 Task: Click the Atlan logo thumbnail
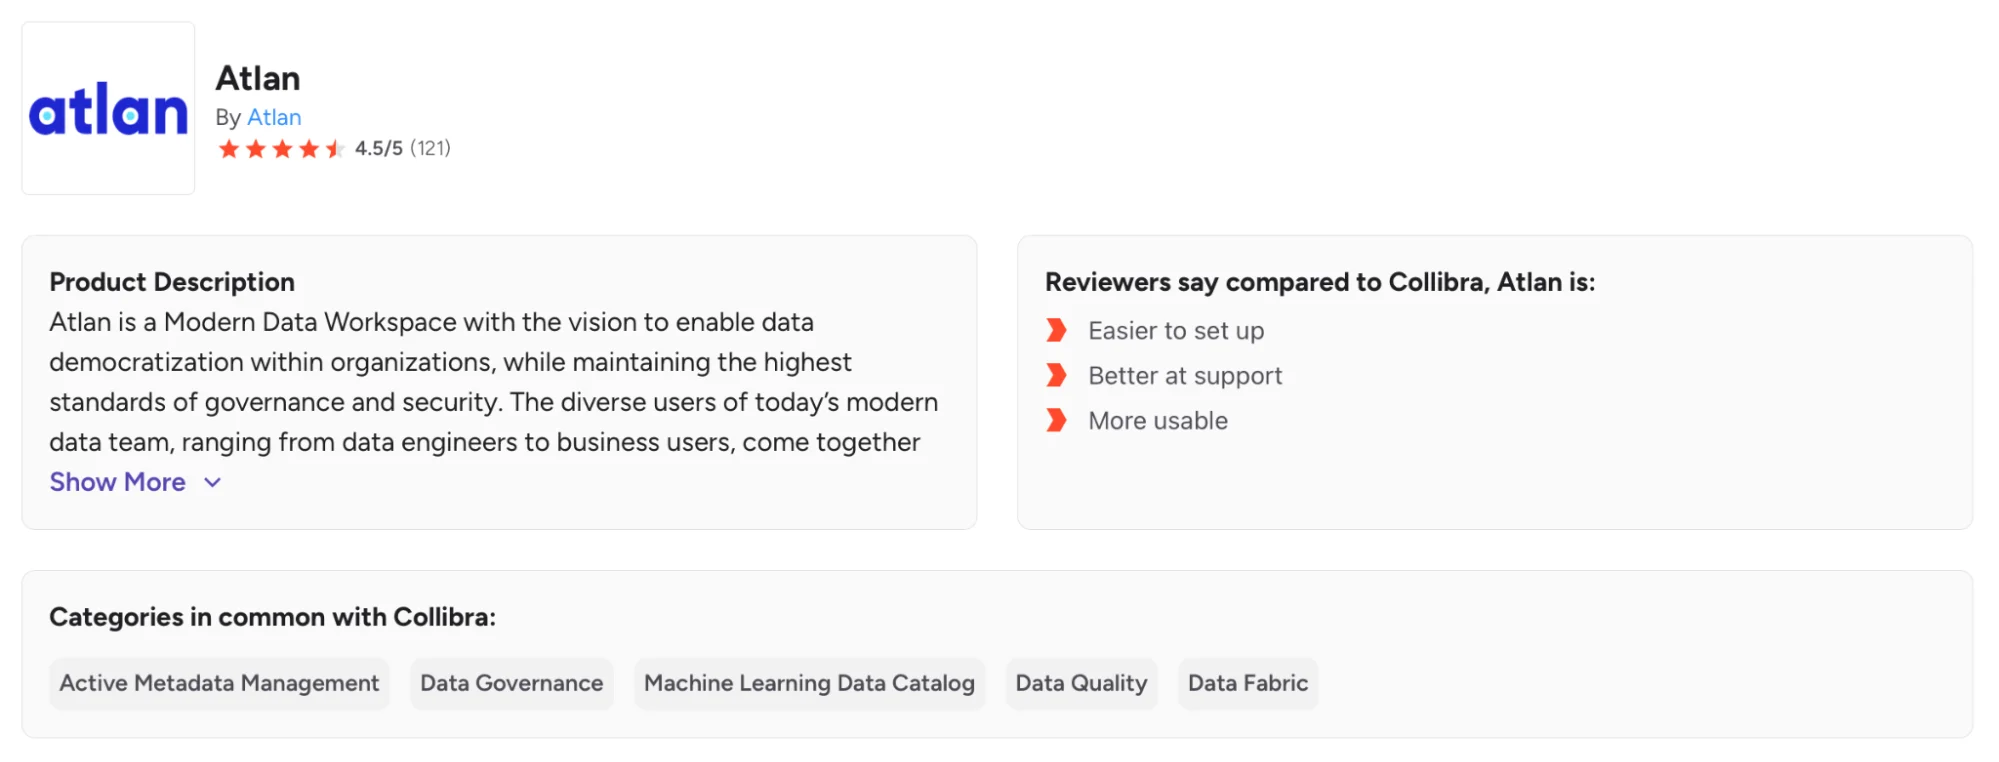tap(107, 109)
